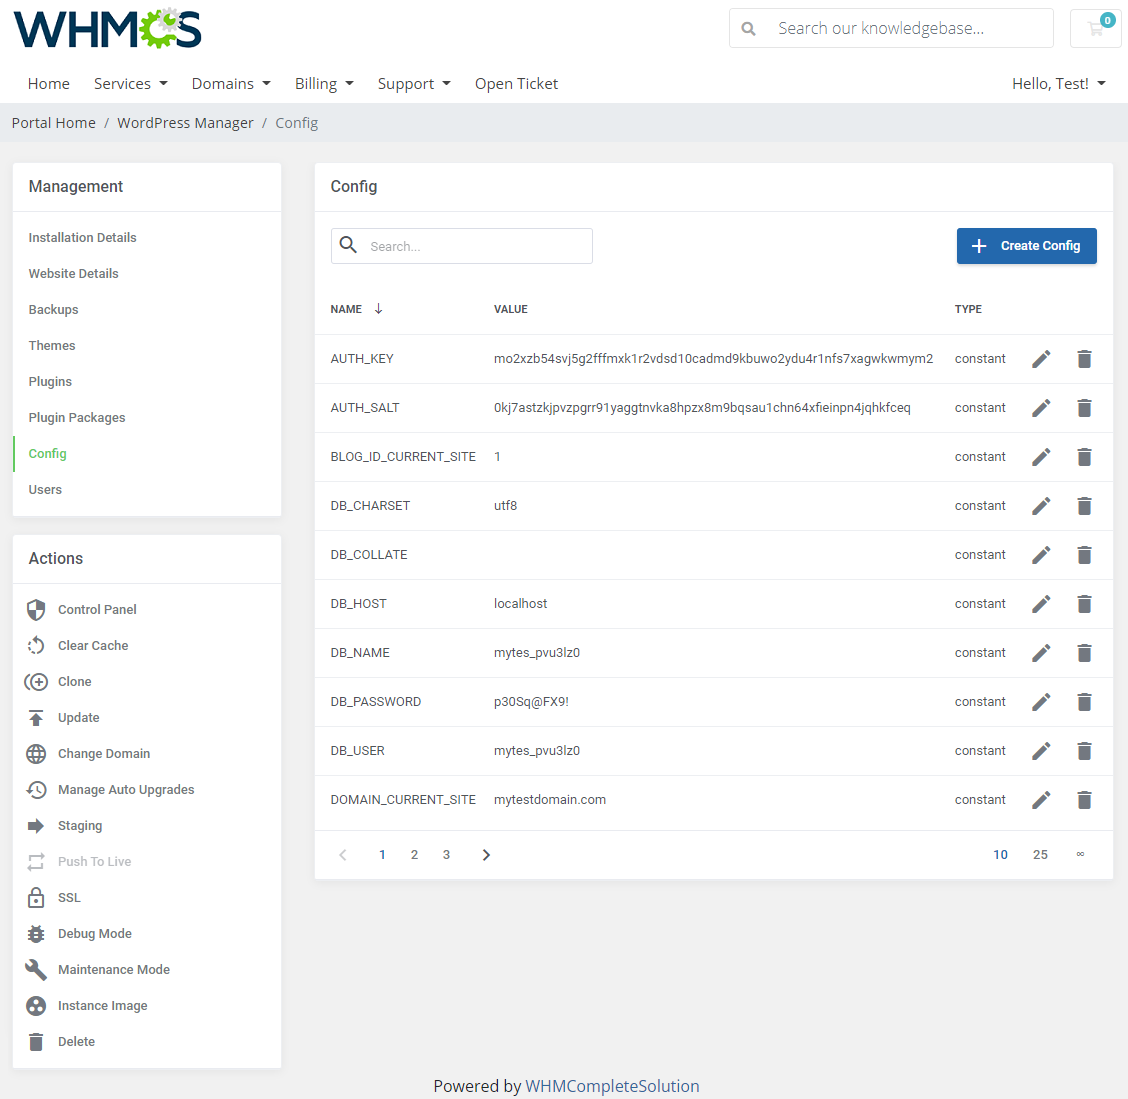The height and width of the screenshot is (1099, 1128).
Task: Open the Services dropdown menu
Action: [130, 84]
